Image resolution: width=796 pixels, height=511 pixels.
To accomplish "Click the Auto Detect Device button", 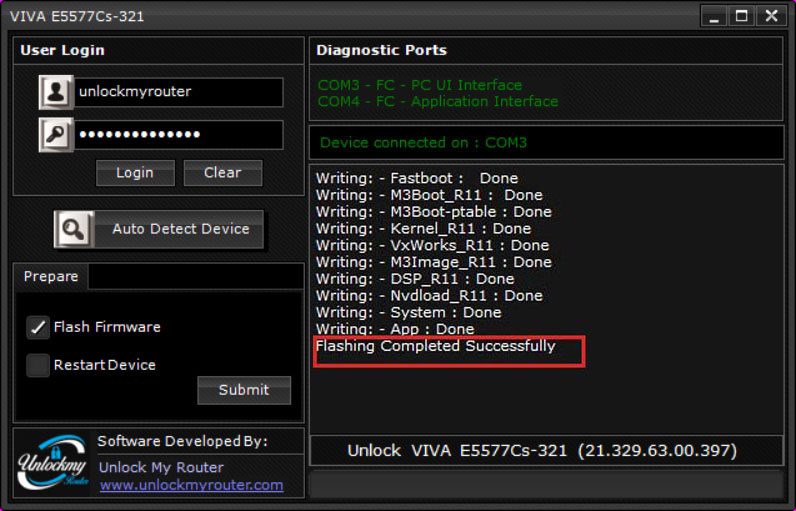I will coord(159,229).
